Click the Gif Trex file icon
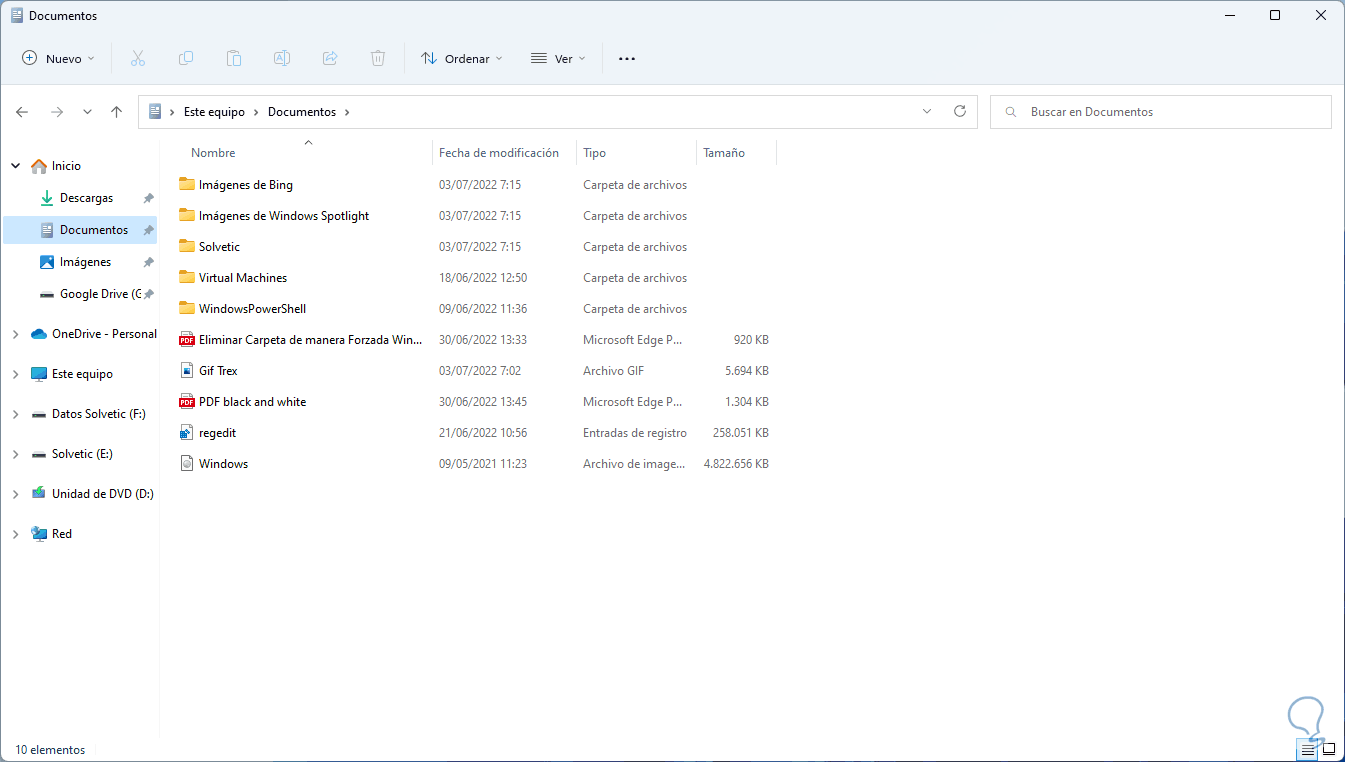This screenshot has width=1345, height=762. pyautogui.click(x=186, y=371)
